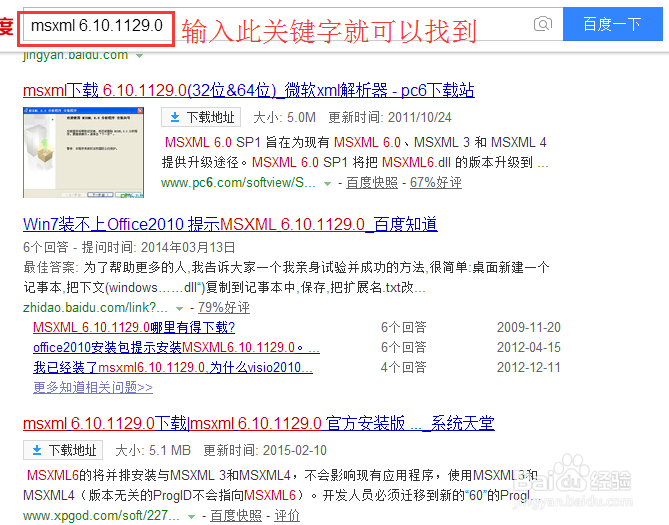Image resolution: width=669 pixels, height=525 pixels.
Task: Open 百度快照 for the xpgod result
Action: [236, 516]
